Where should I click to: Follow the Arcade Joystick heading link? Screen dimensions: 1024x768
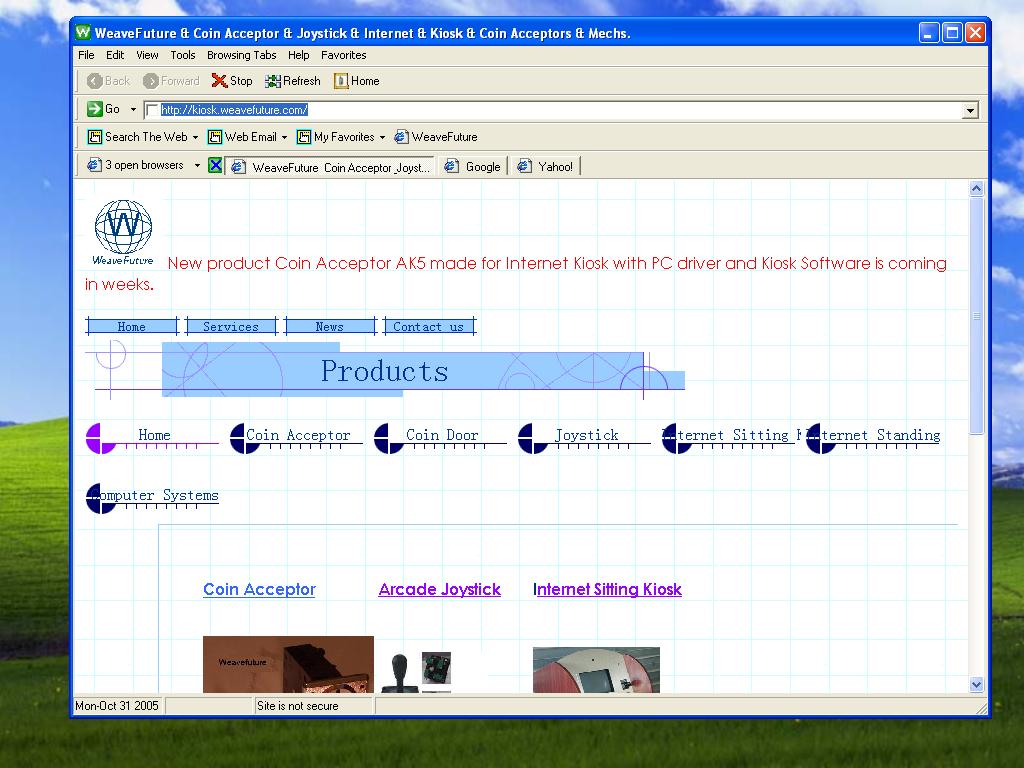[440, 589]
